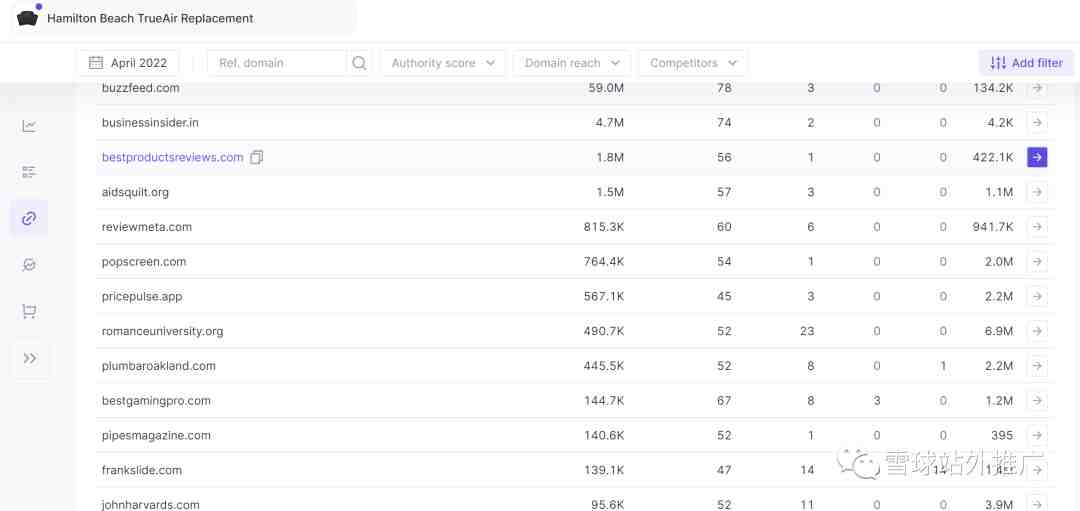
Task: Open arrow button for popscreen.com row
Action: (1037, 262)
